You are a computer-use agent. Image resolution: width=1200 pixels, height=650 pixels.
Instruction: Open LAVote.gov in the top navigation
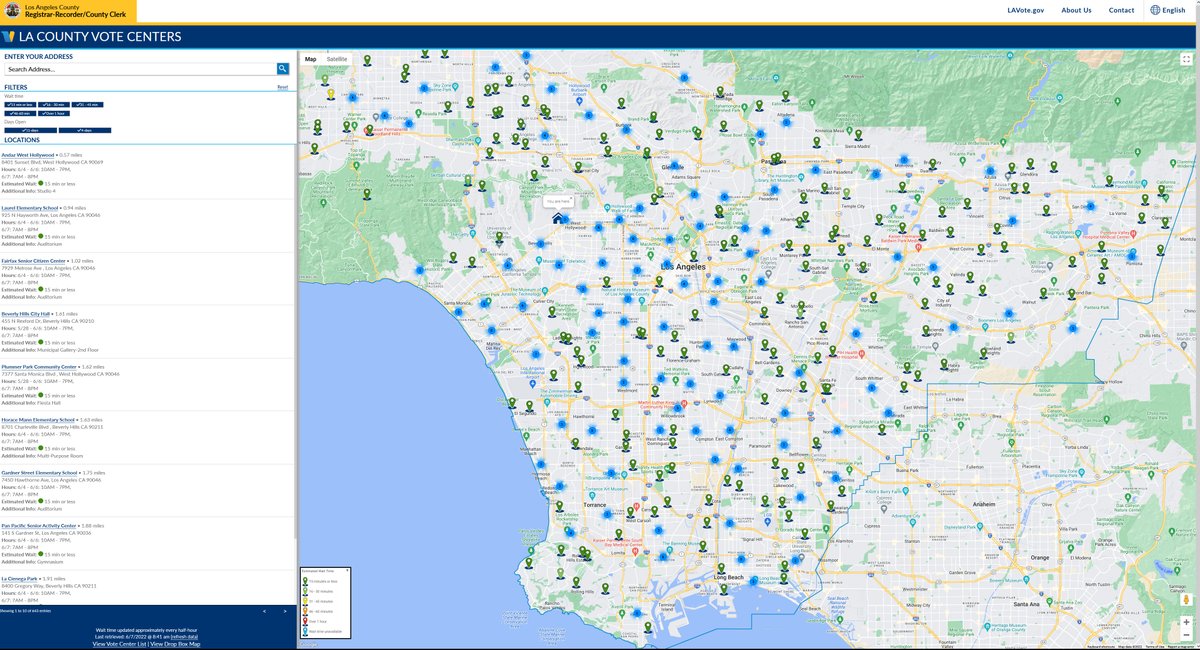coord(1025,10)
